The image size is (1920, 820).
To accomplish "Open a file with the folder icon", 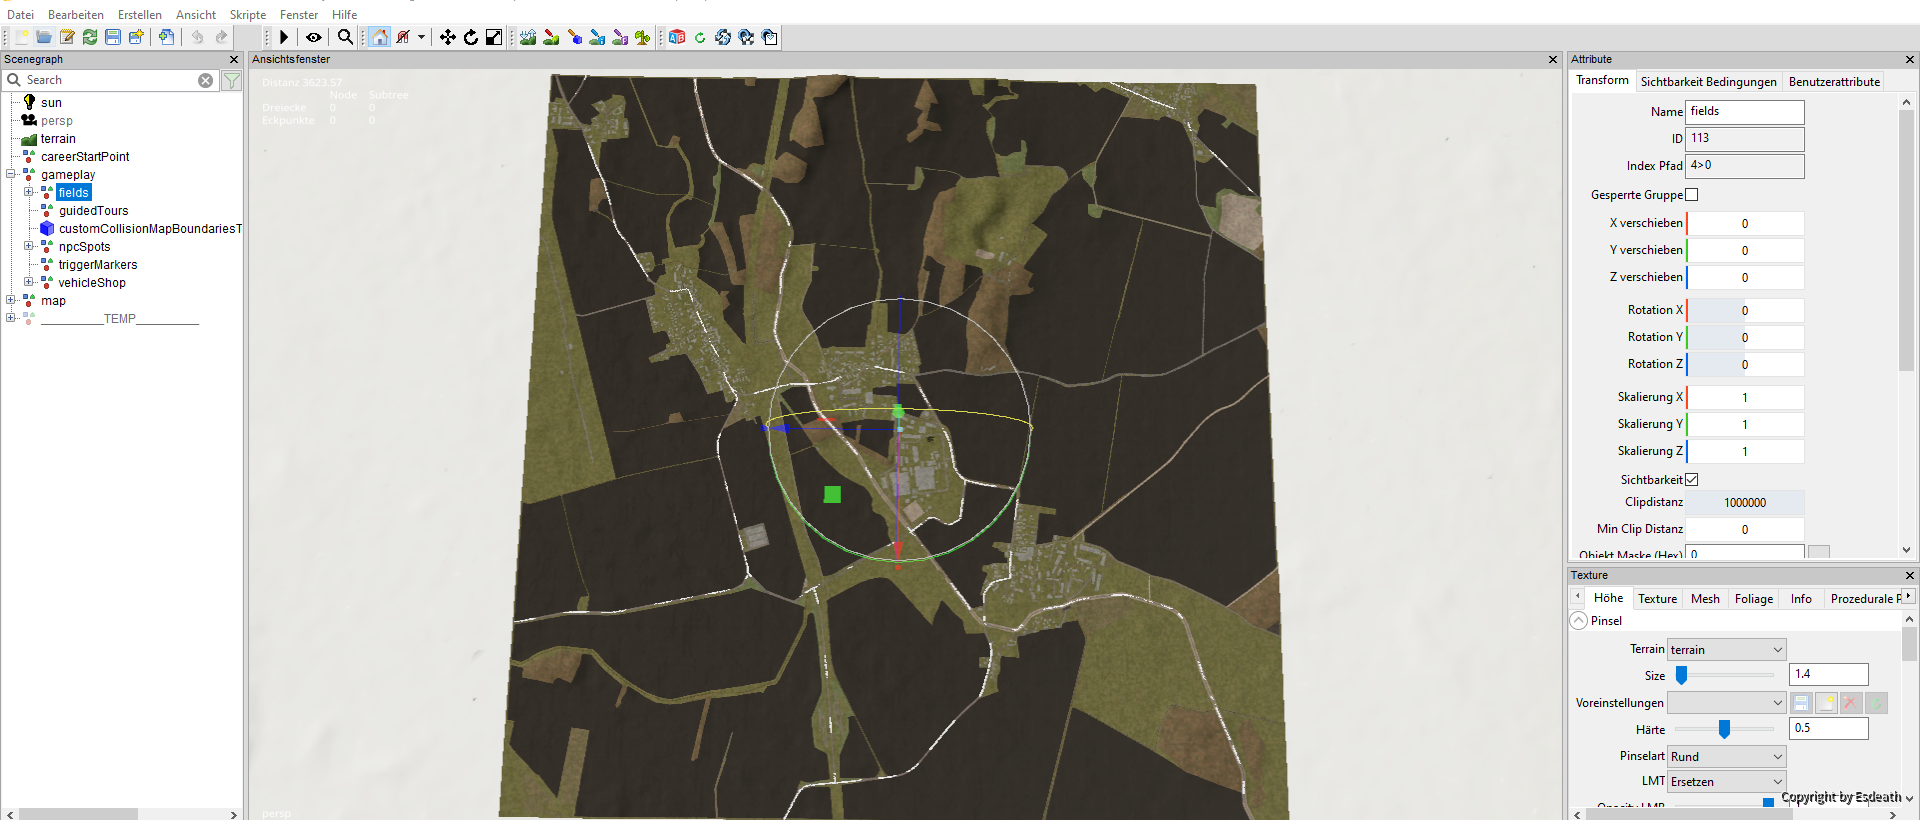I will 44,37.
